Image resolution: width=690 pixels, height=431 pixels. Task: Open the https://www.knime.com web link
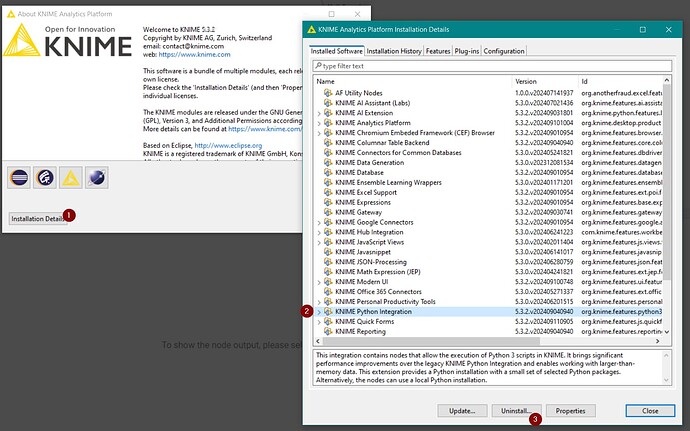point(194,55)
